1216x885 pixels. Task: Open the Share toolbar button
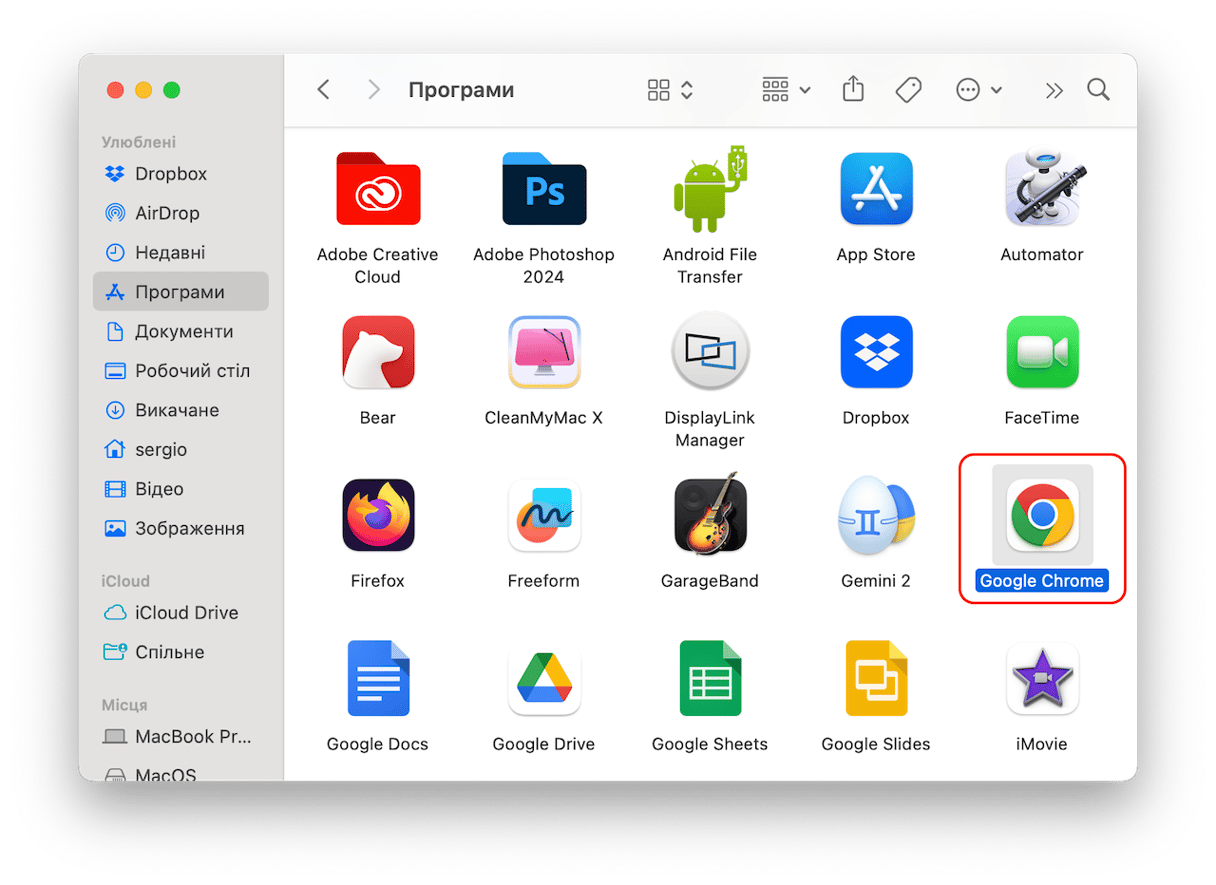pyautogui.click(x=852, y=90)
